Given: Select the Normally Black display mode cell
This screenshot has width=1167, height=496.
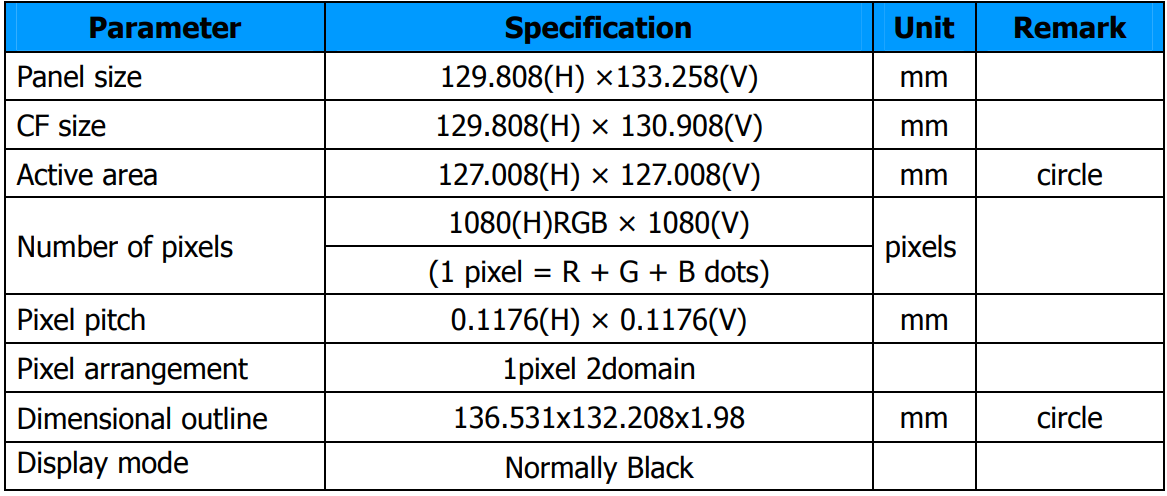Looking at the screenshot, I should (x=598, y=467).
